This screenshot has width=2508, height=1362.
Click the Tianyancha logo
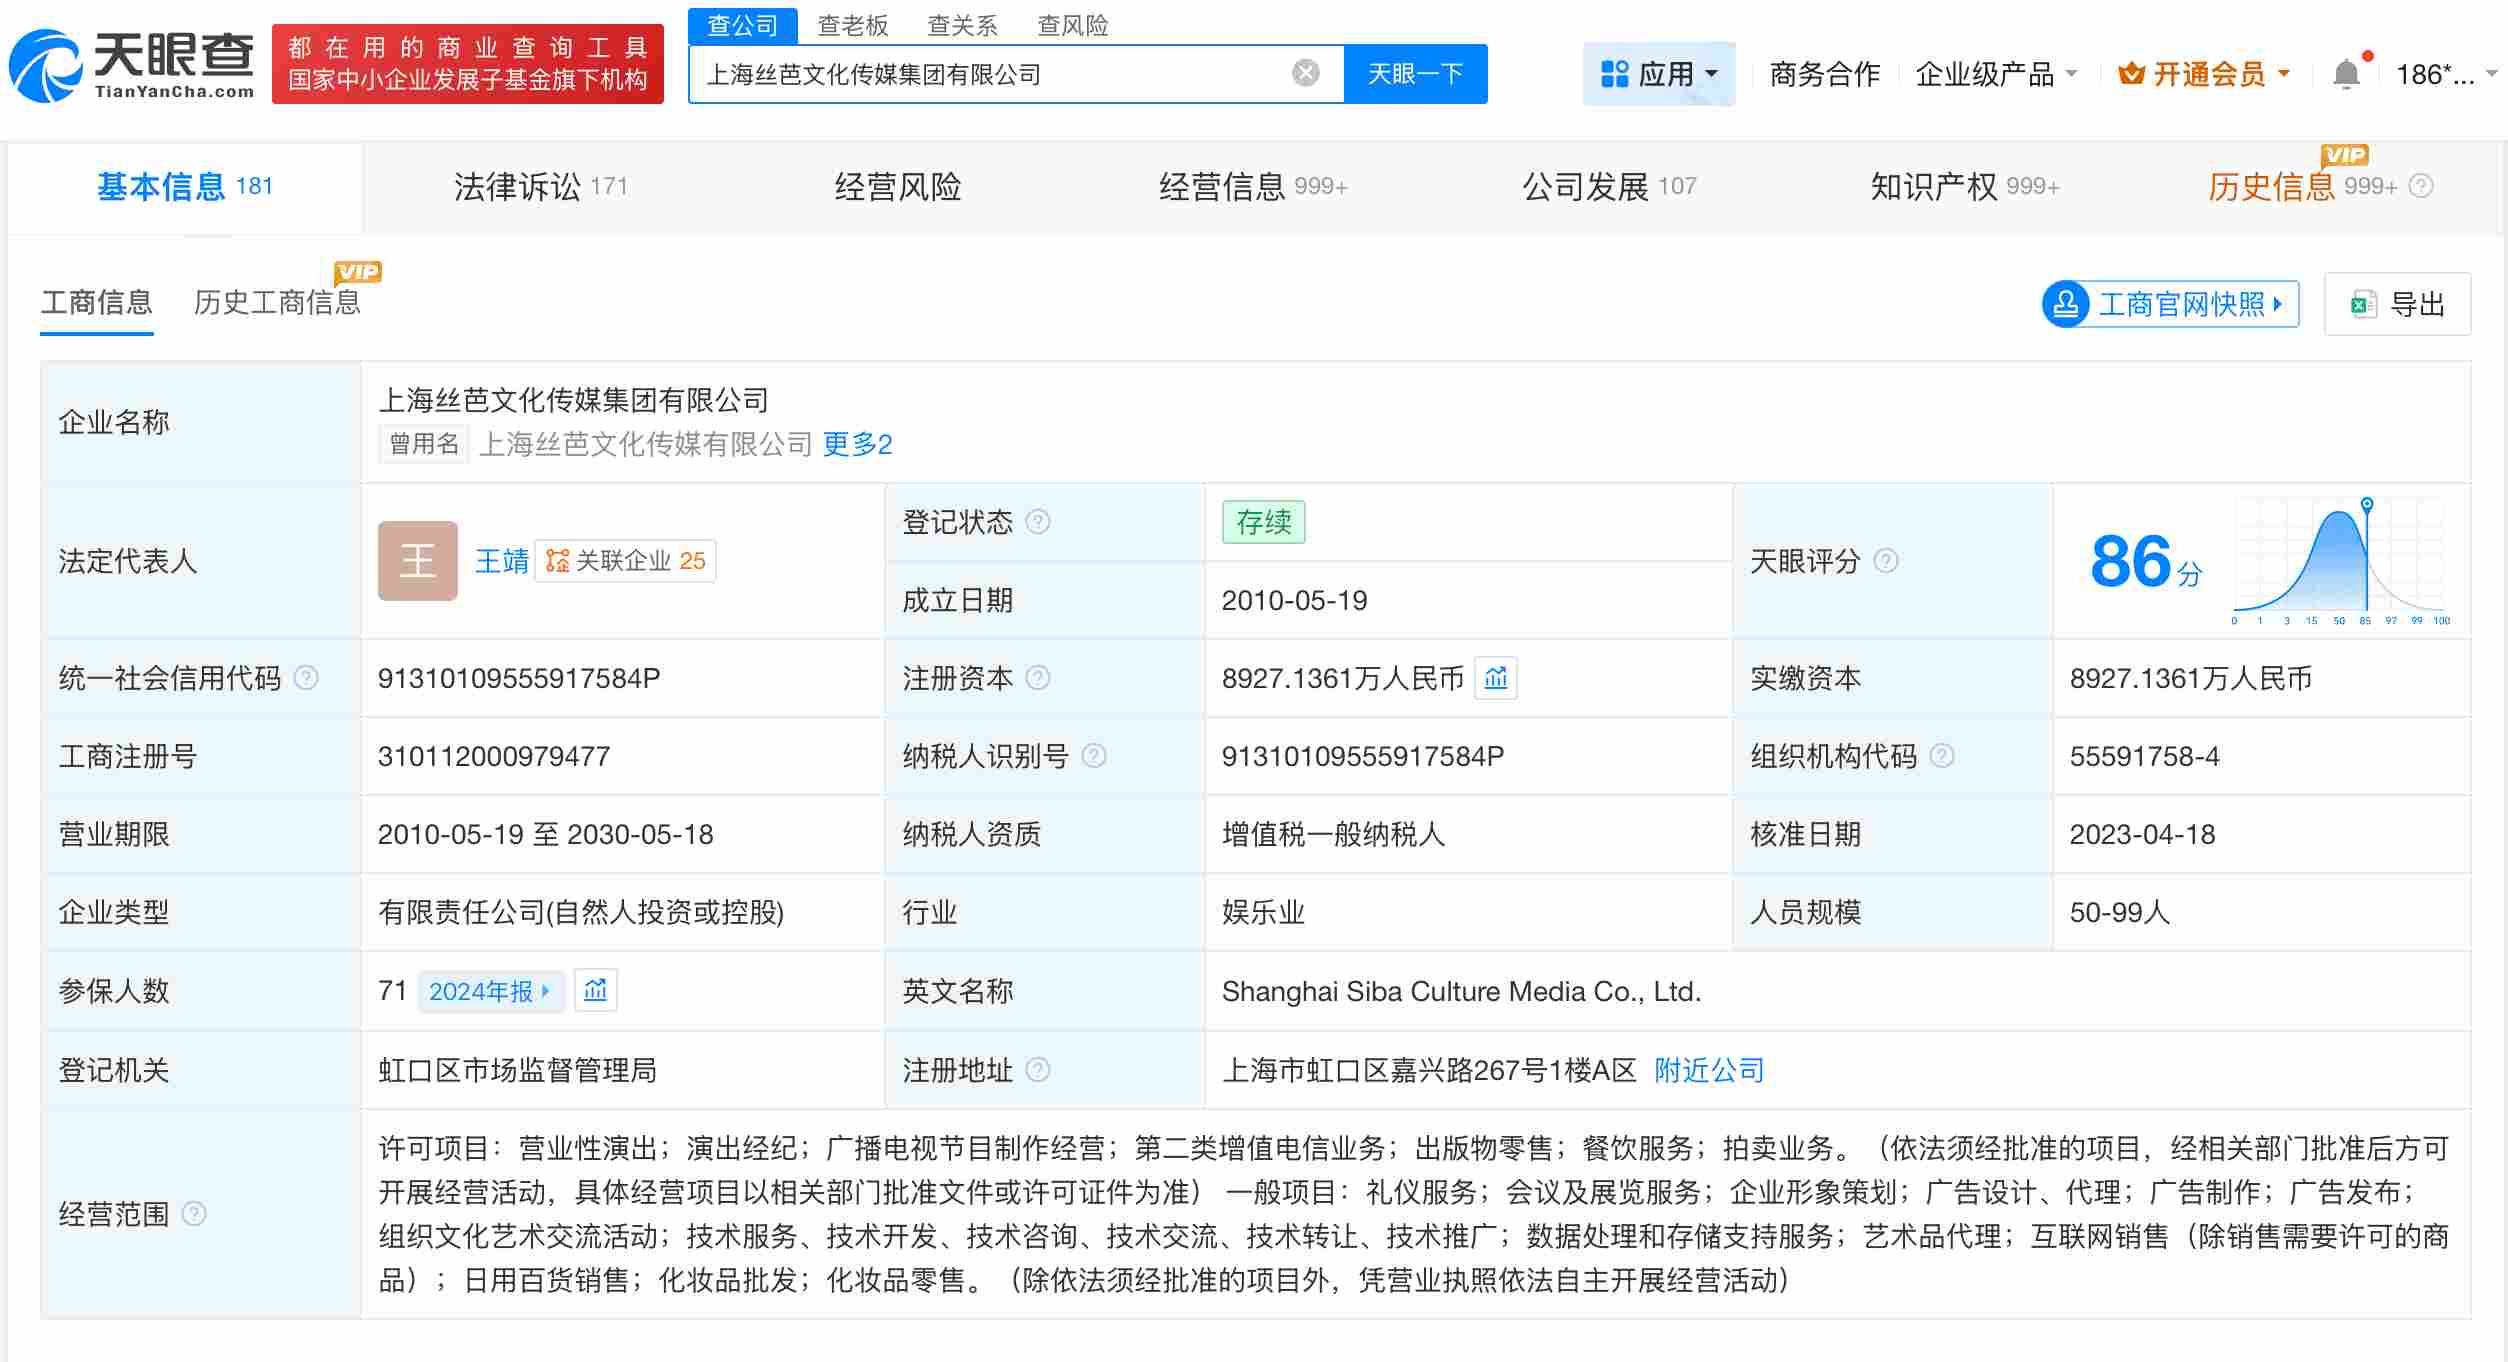pos(130,65)
